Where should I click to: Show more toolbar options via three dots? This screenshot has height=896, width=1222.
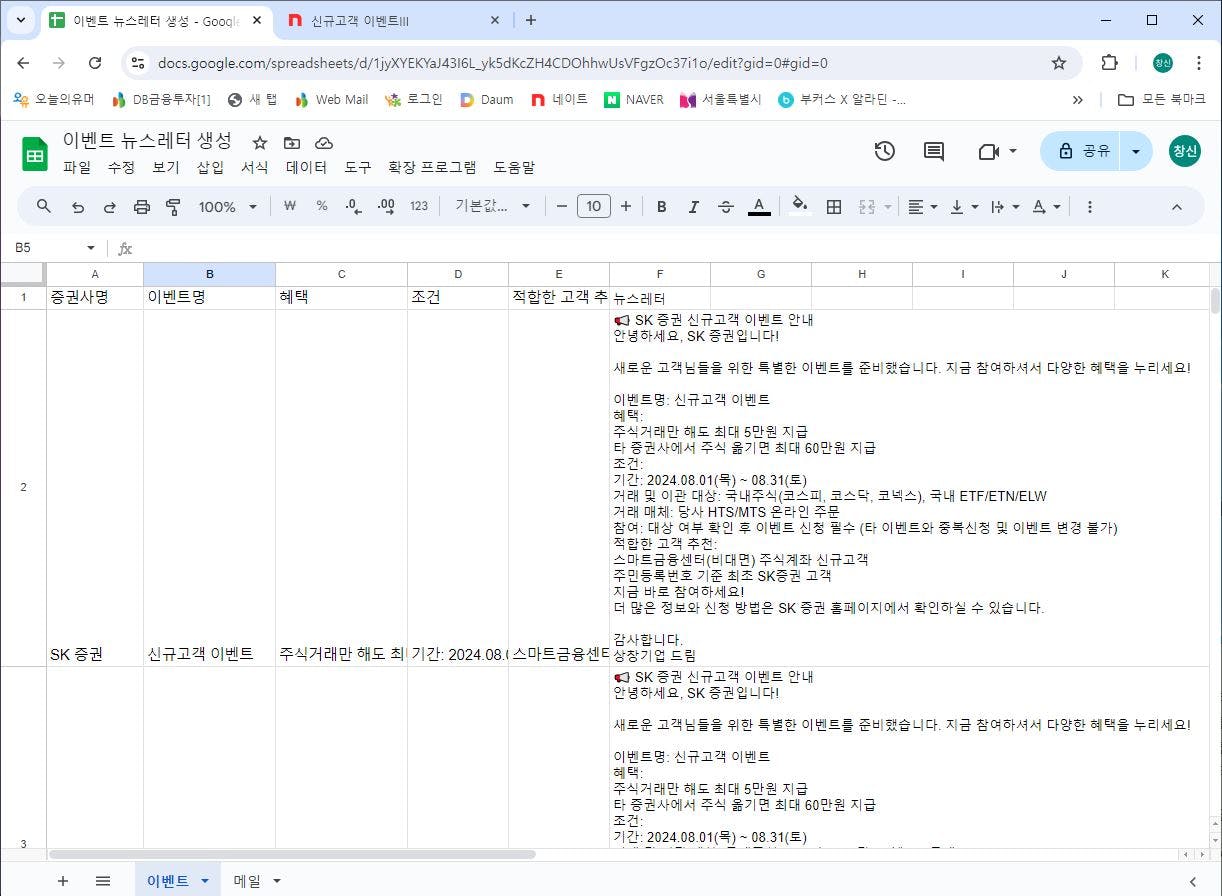pyautogui.click(x=1090, y=207)
